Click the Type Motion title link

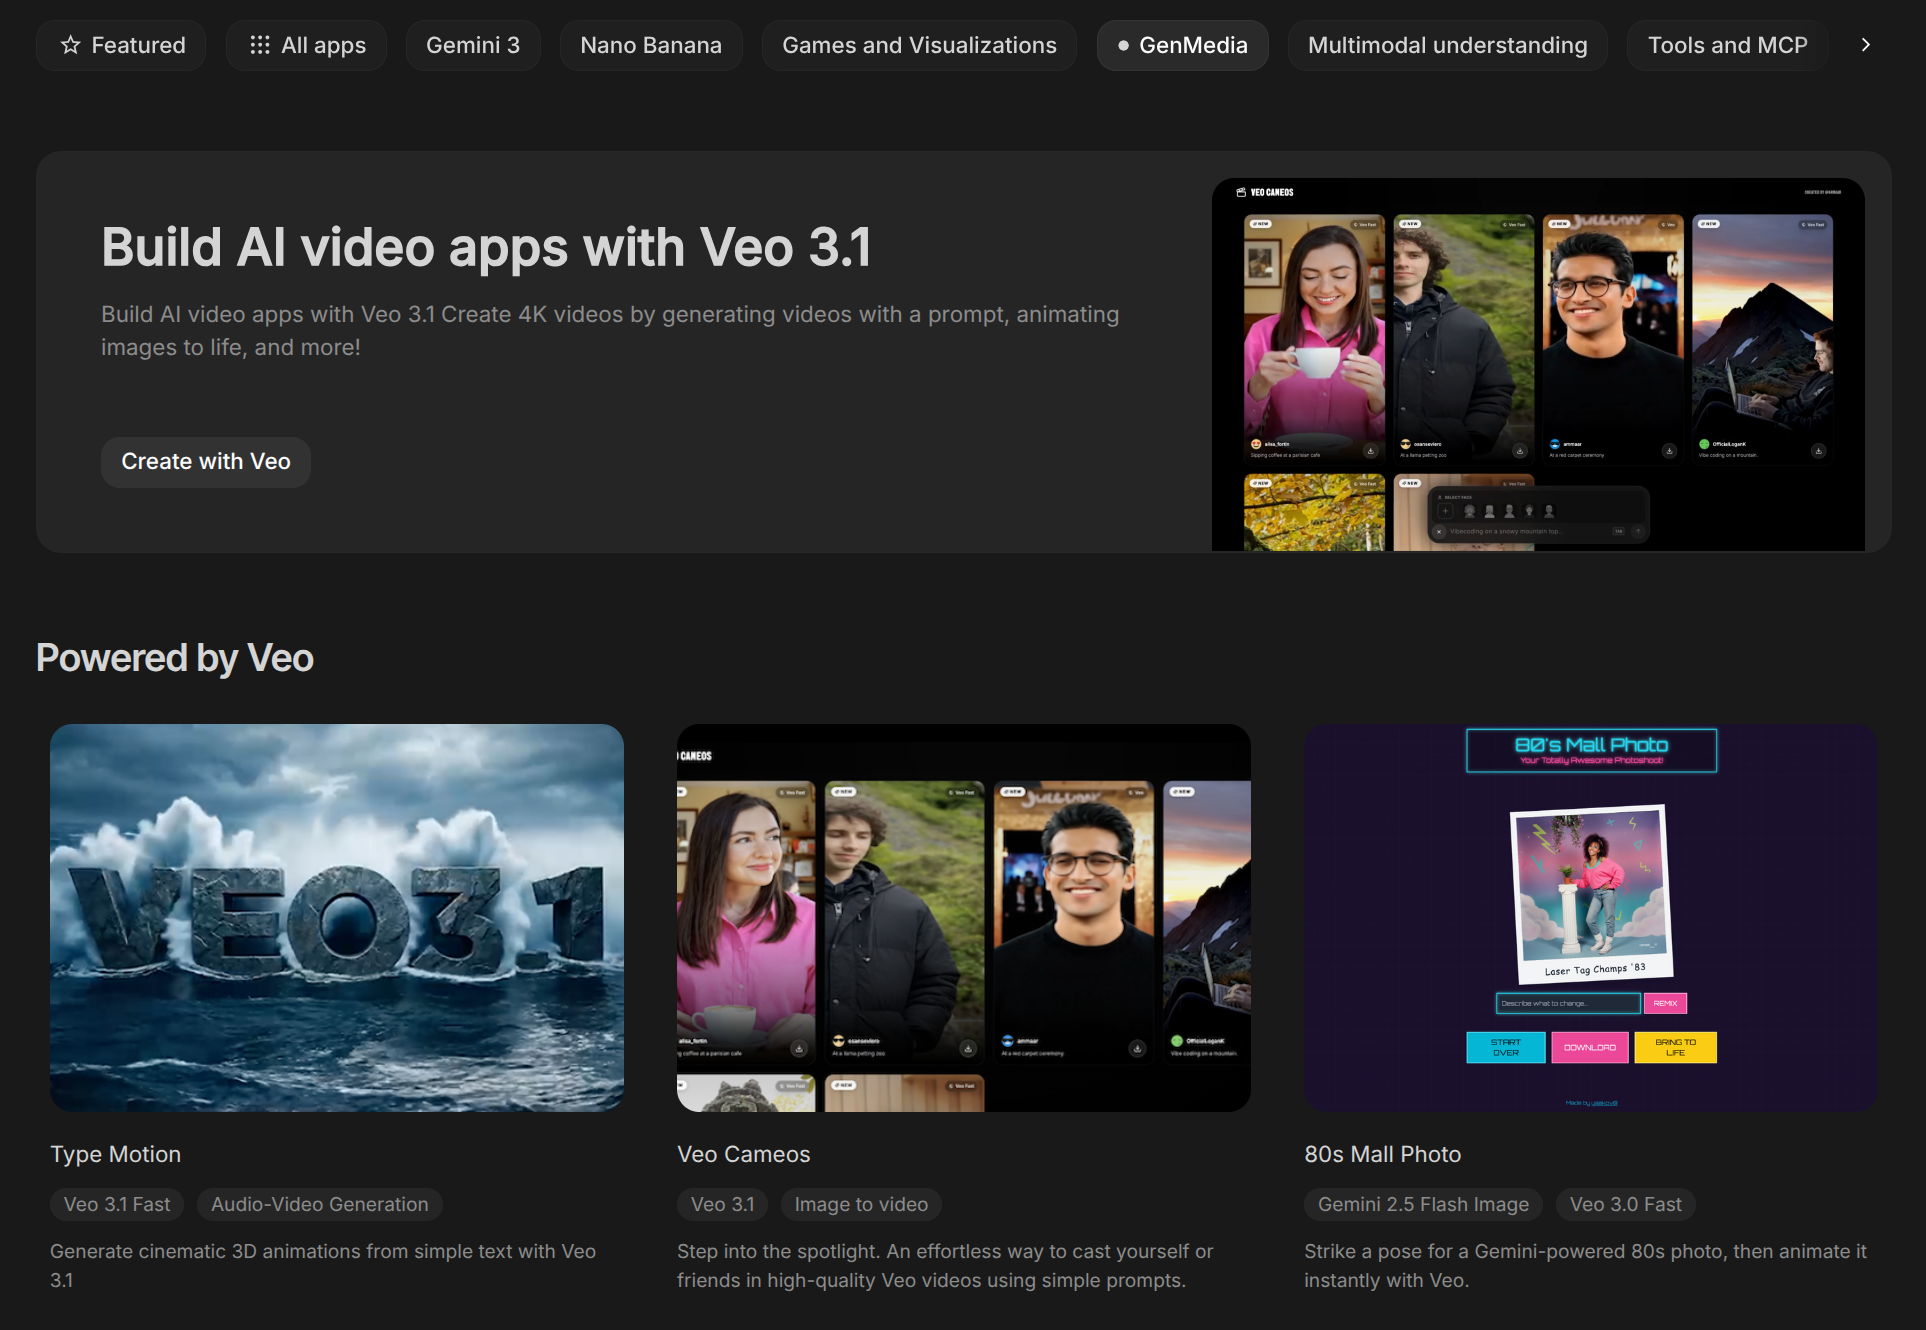pos(116,1154)
